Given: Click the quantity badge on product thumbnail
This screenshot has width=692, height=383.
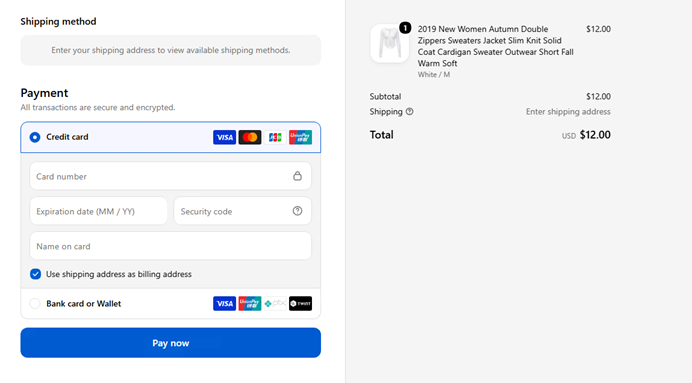Looking at the screenshot, I should [405, 28].
